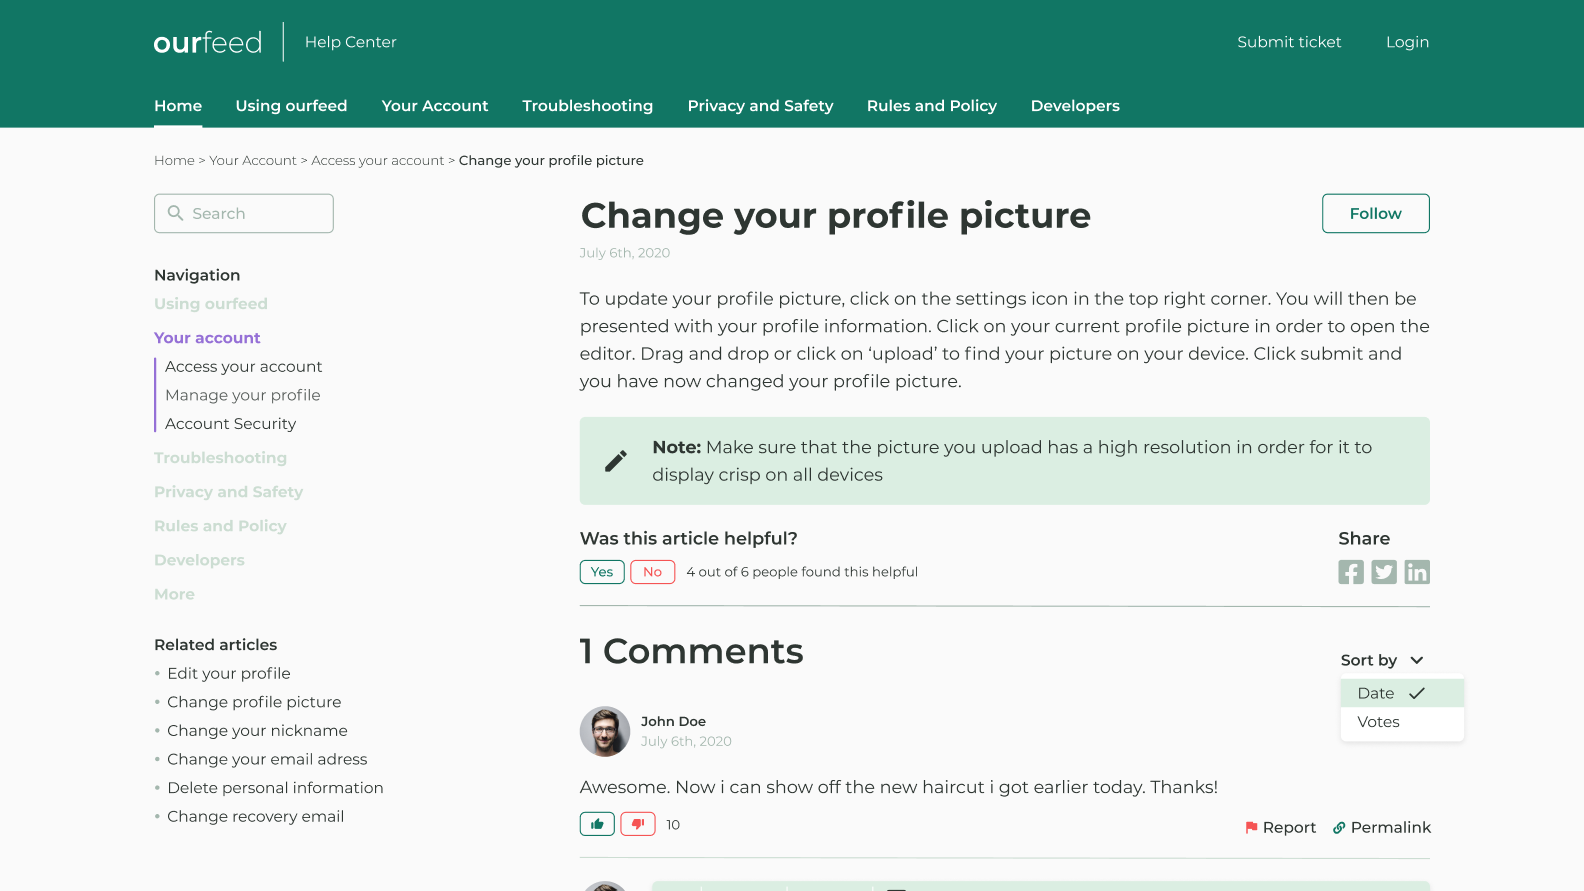Mark article as helpful with Yes
Image resolution: width=1584 pixels, height=891 pixels.
[602, 572]
